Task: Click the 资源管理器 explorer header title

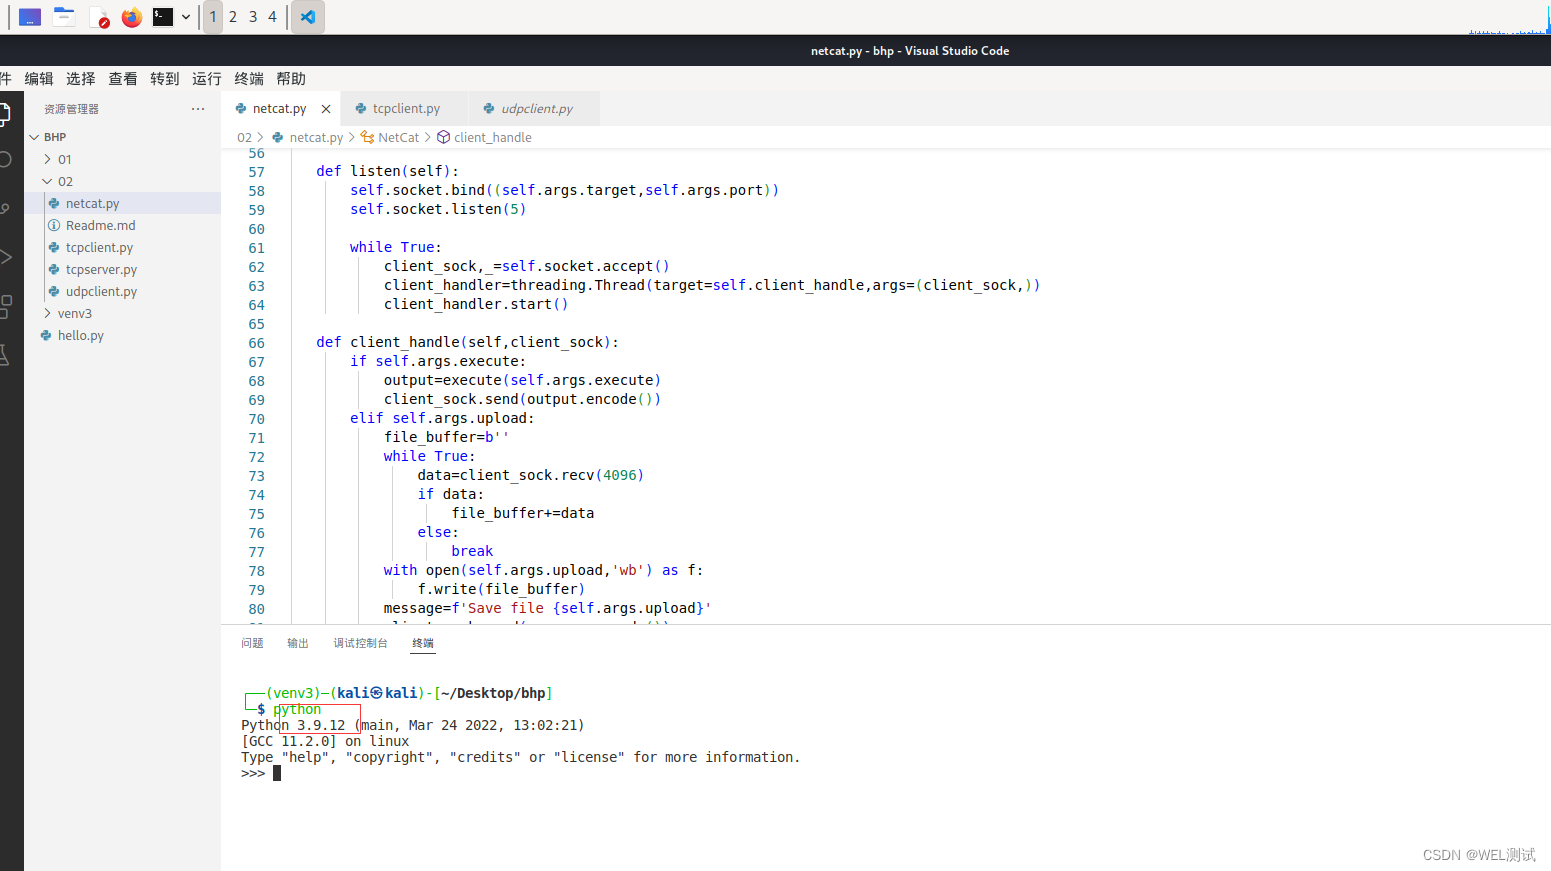Action: coord(71,109)
